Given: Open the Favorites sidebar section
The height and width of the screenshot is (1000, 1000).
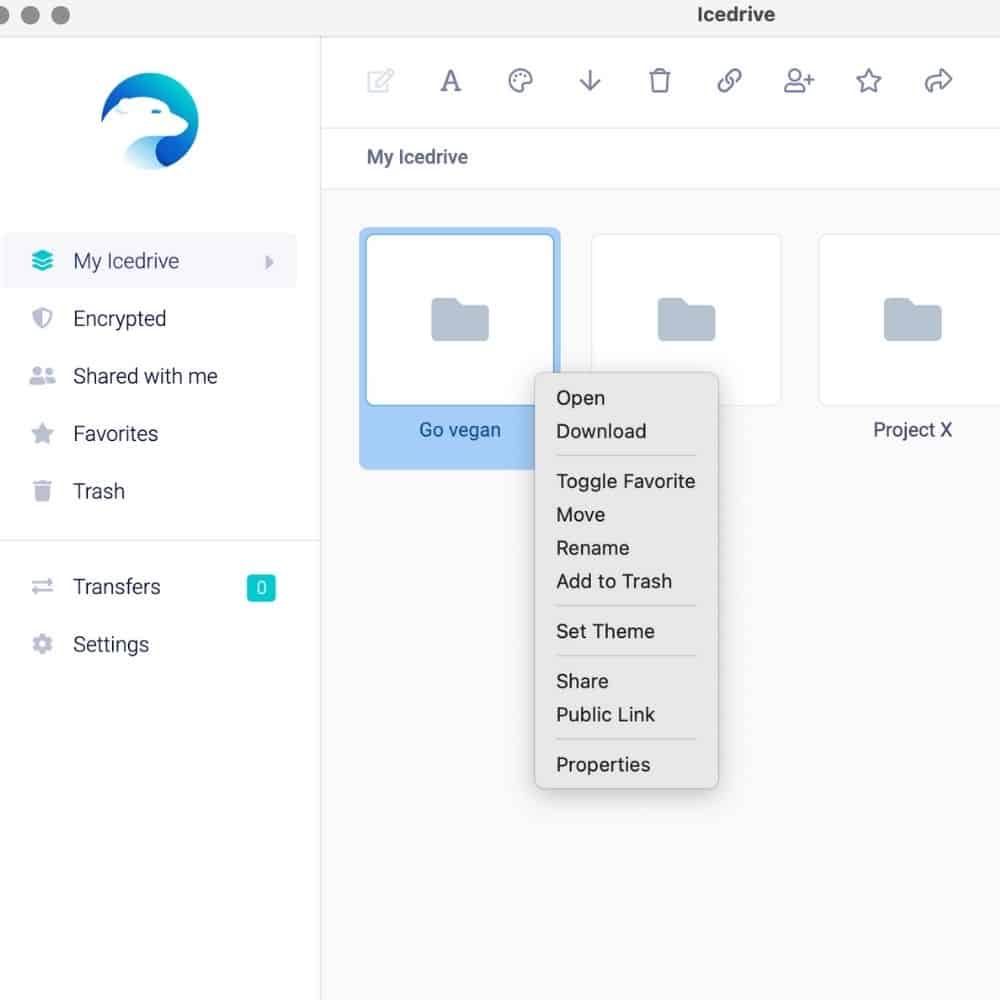Looking at the screenshot, I should 151,434.
